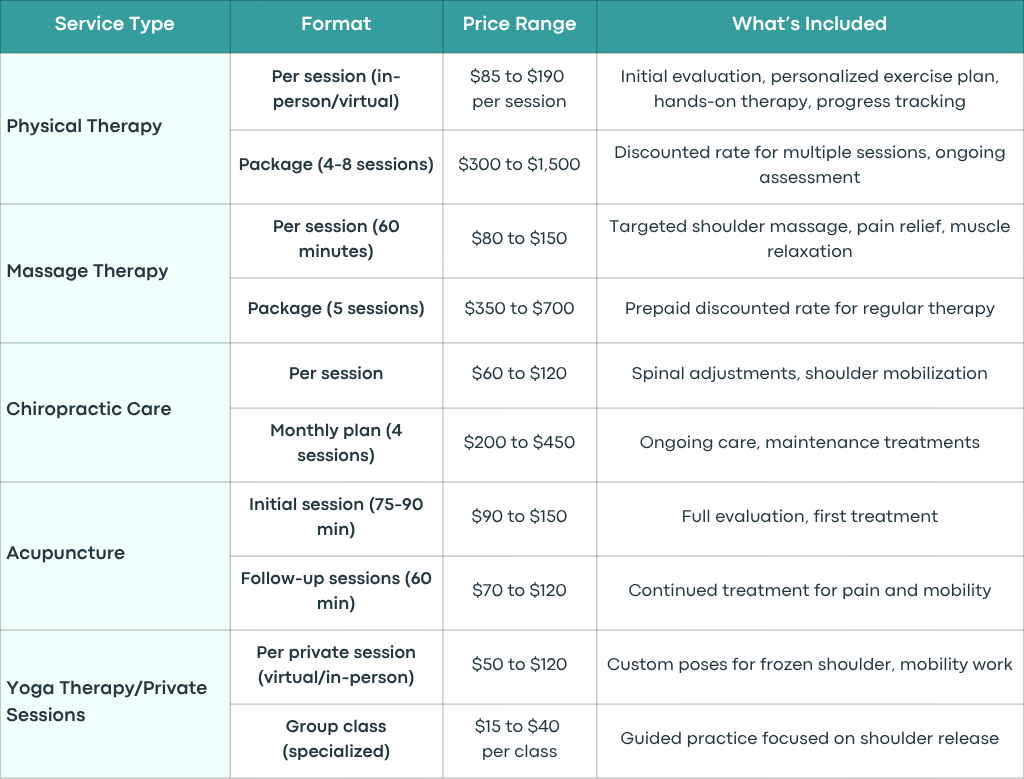The image size is (1024, 779).
Task: Select the What's Included column header
Action: pos(810,26)
